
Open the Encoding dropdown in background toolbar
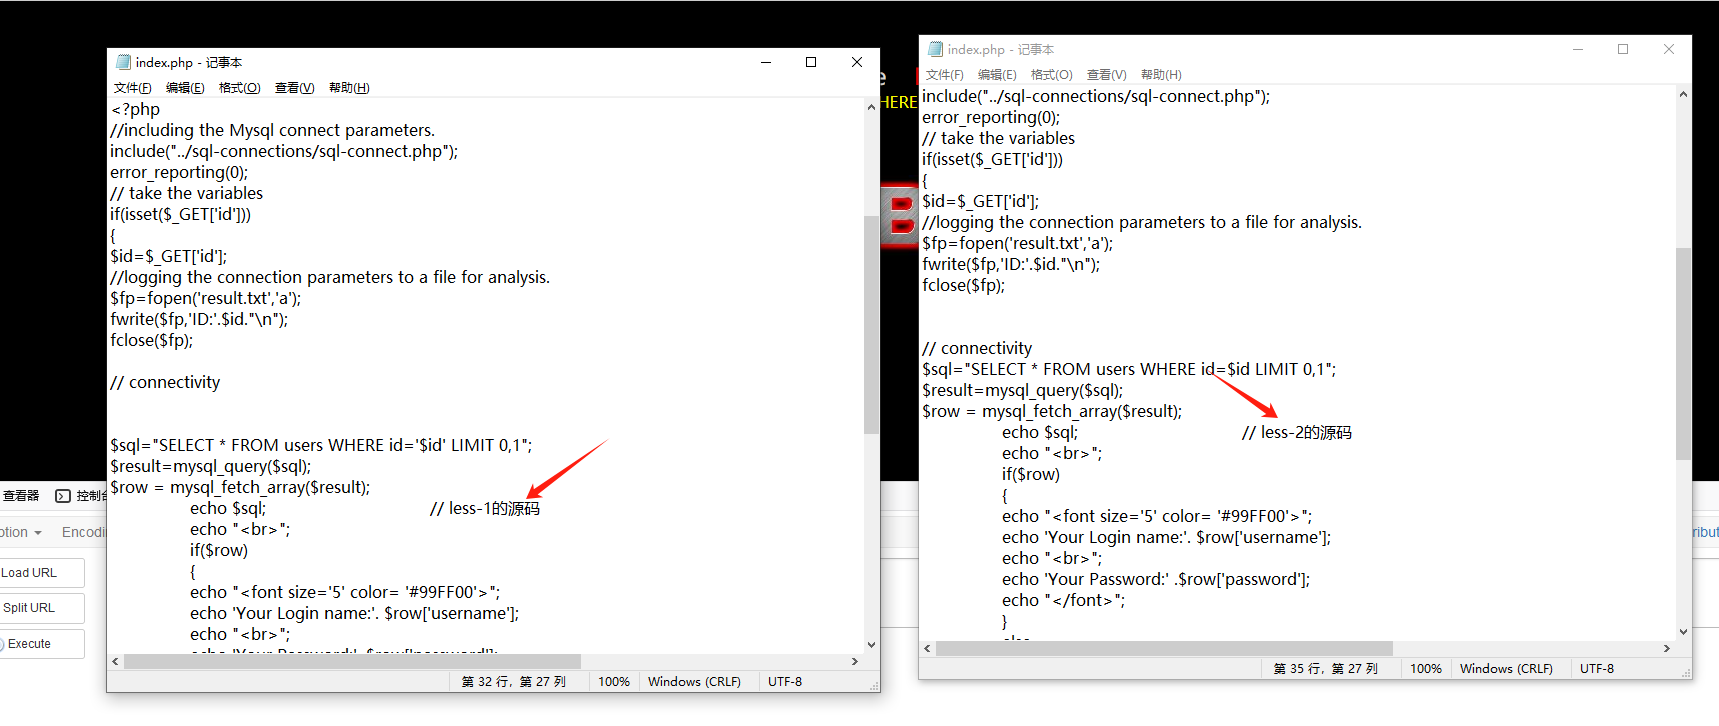point(83,532)
